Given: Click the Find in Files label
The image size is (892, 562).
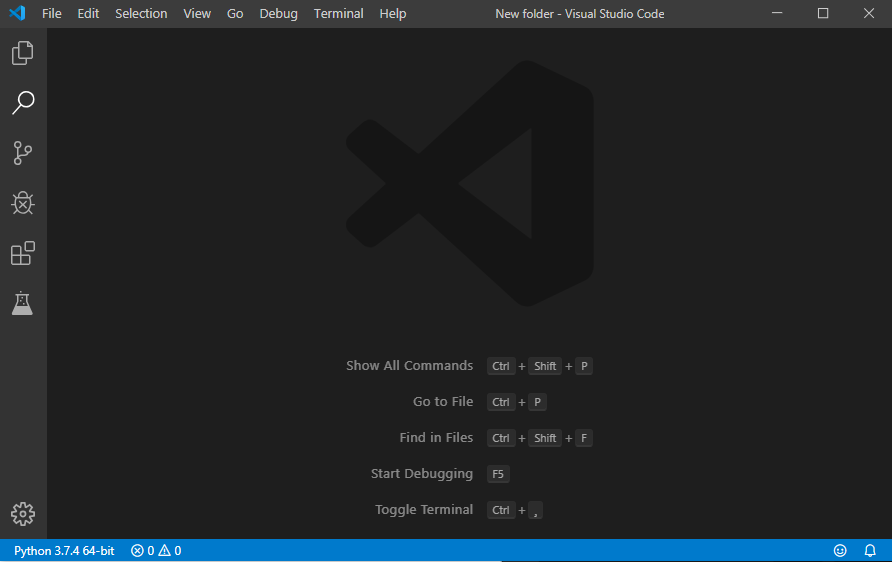Looking at the screenshot, I should pyautogui.click(x=436, y=437).
